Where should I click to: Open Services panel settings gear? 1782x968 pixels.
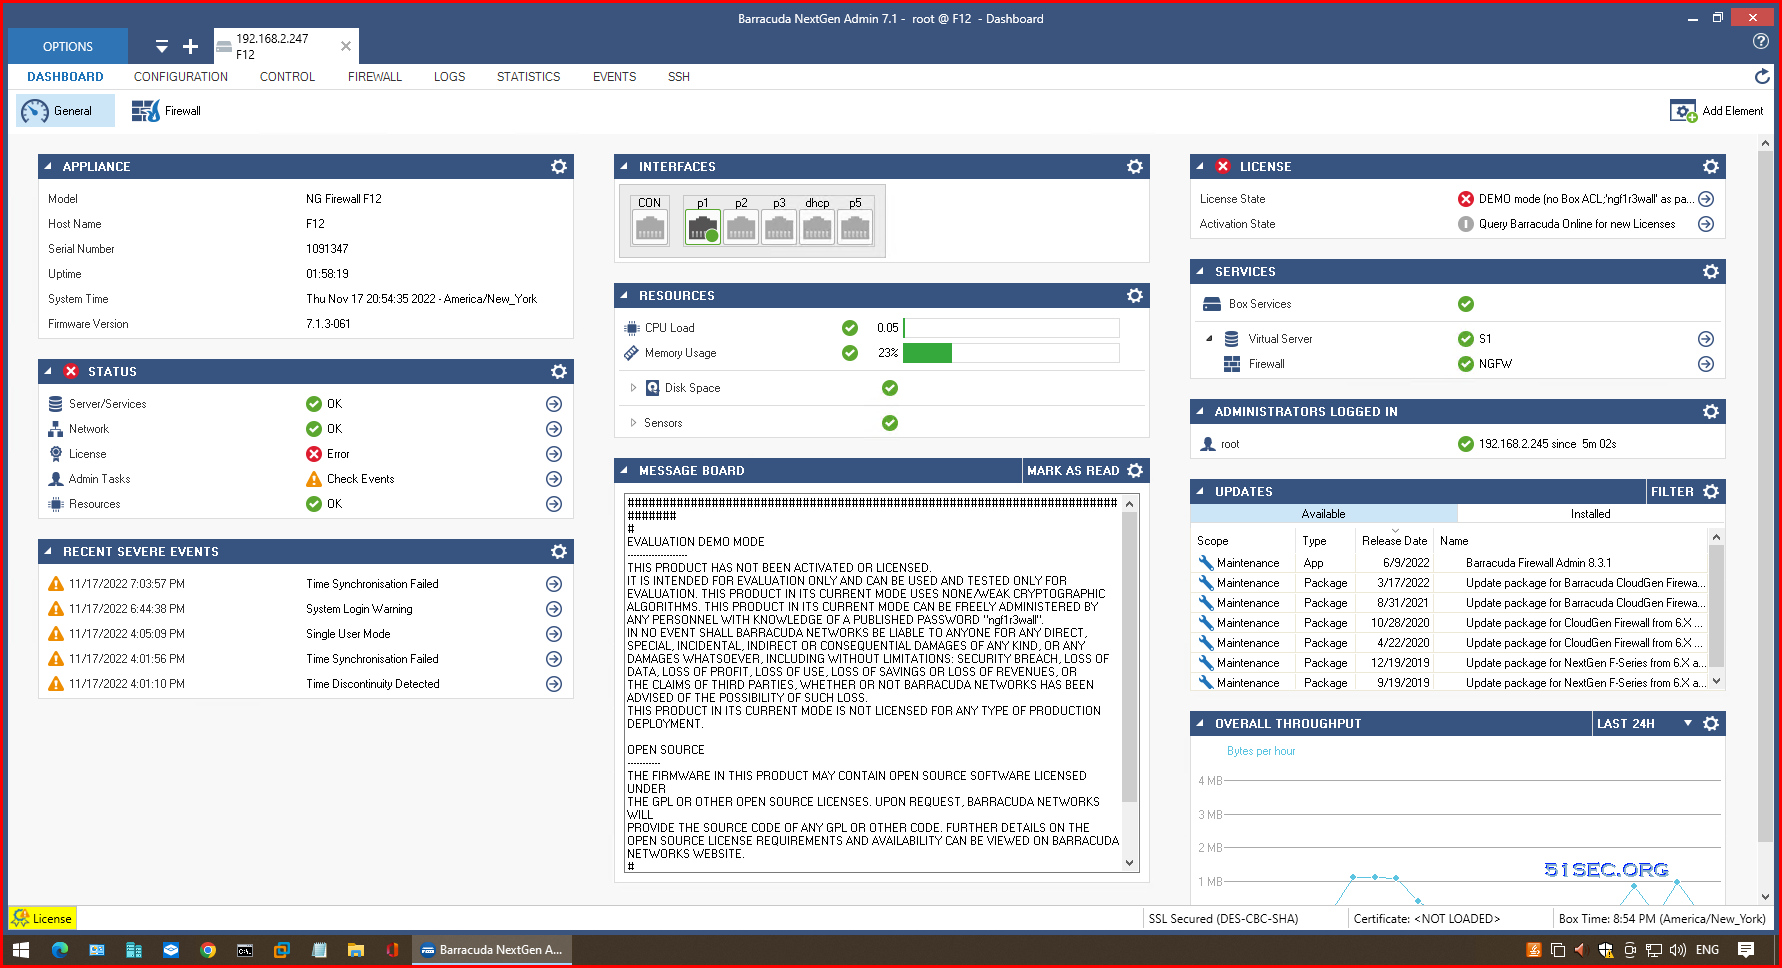tap(1711, 272)
